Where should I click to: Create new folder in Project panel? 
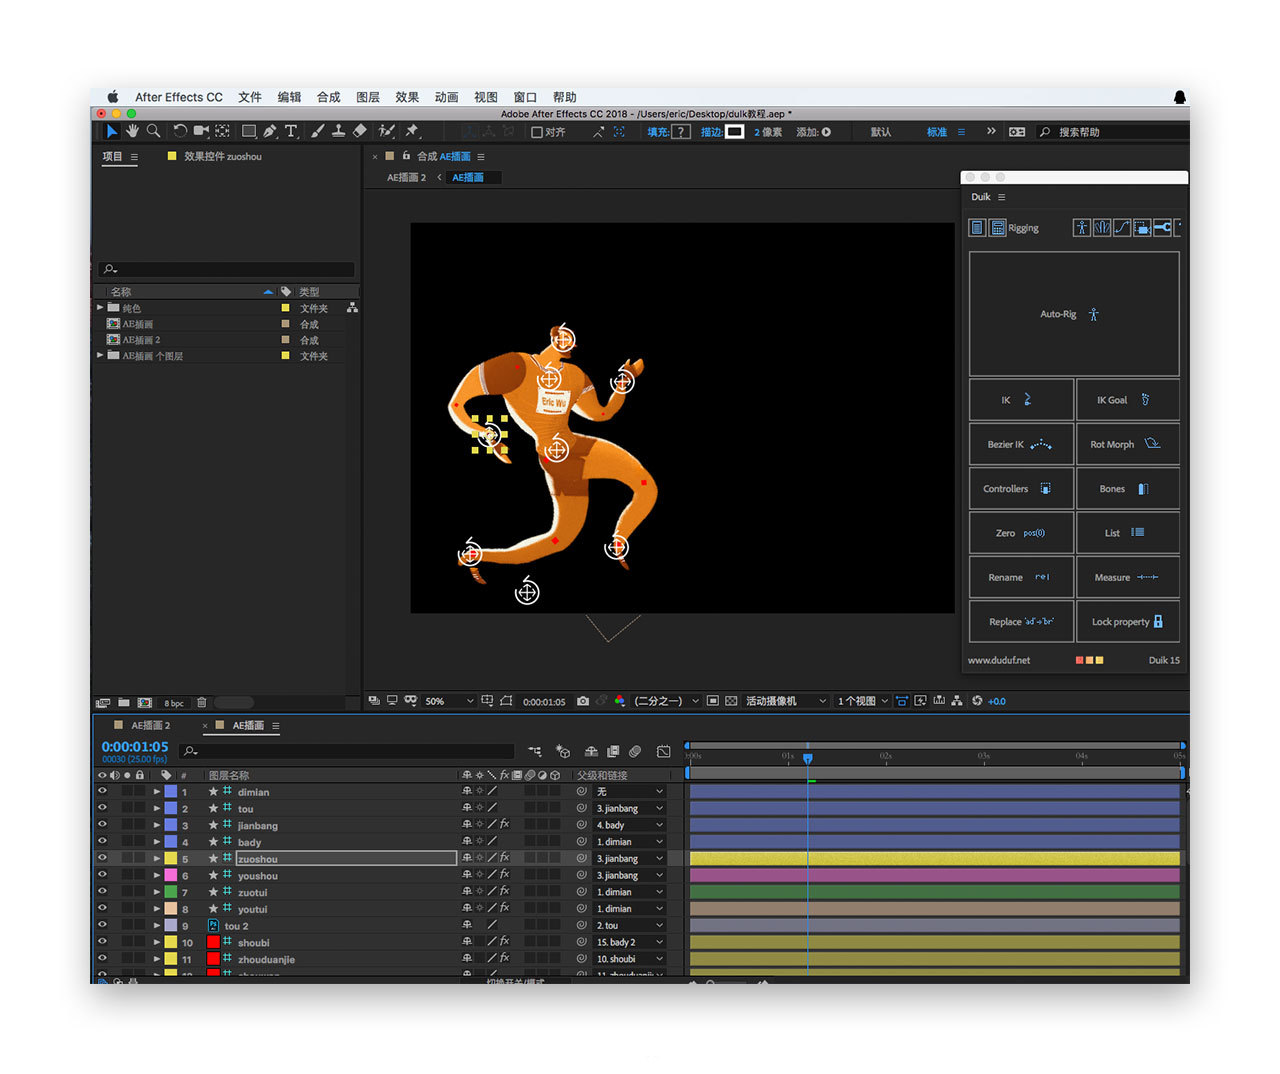124,703
